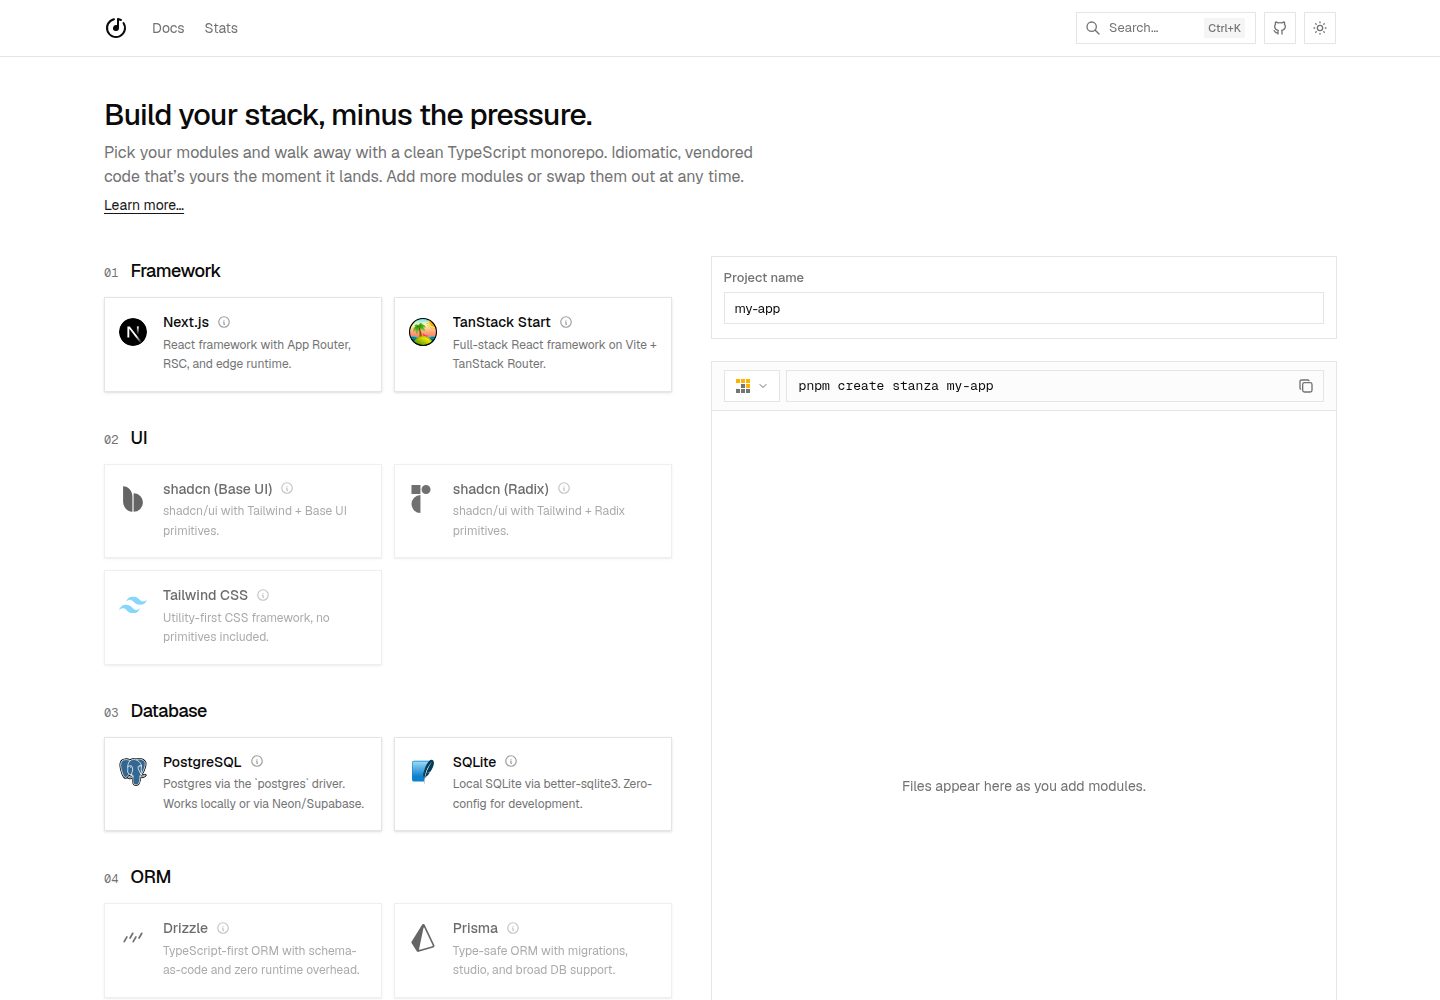The height and width of the screenshot is (1000, 1440).
Task: Select the PostgreSQL database title
Action: point(202,762)
